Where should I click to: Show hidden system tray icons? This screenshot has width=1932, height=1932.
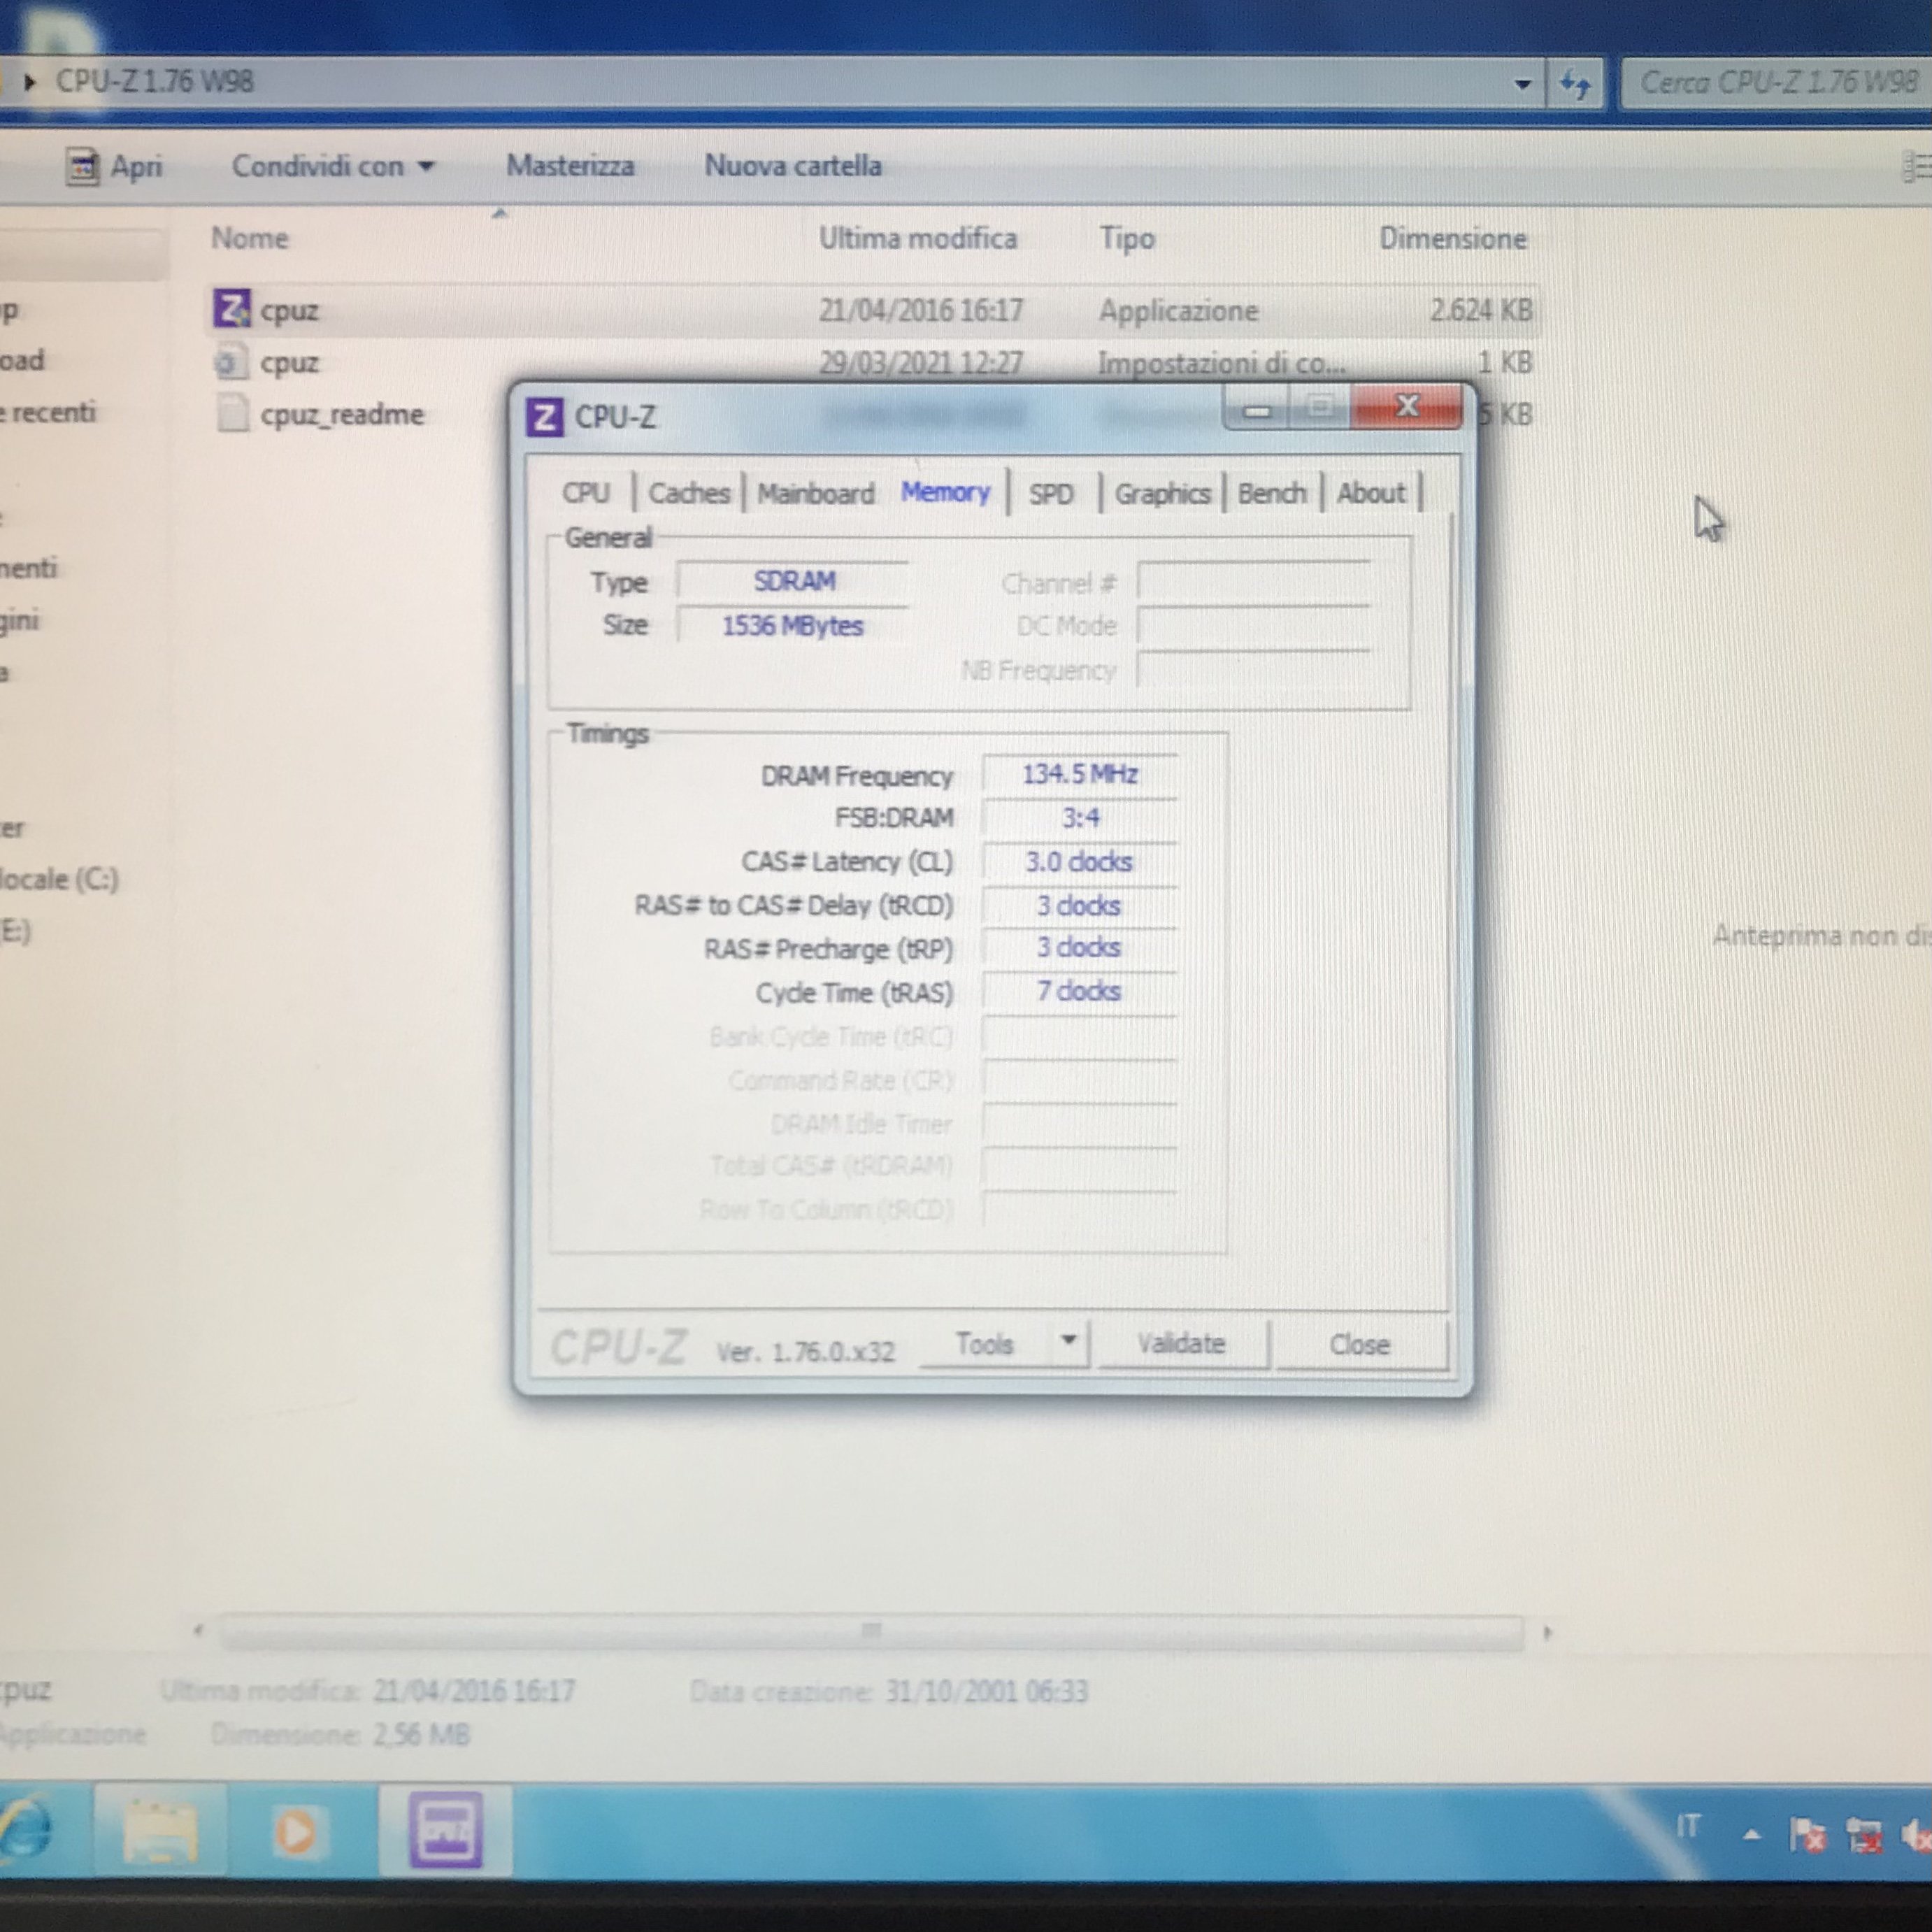tap(1752, 1835)
